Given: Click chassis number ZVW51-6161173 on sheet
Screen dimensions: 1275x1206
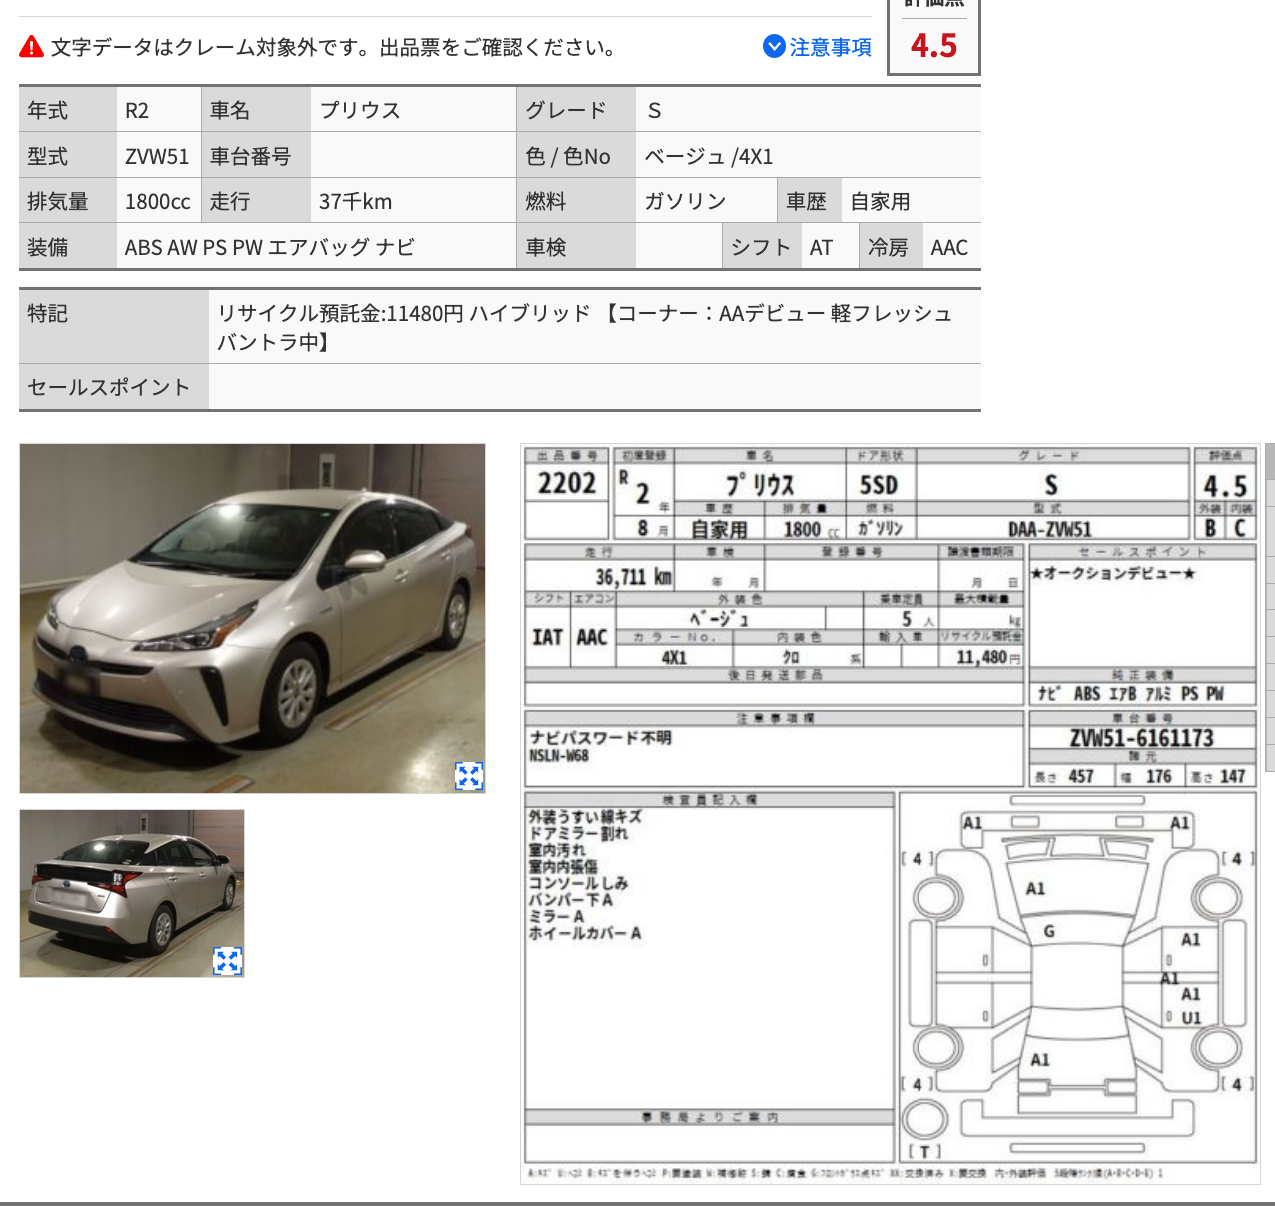Looking at the screenshot, I should (x=1141, y=738).
